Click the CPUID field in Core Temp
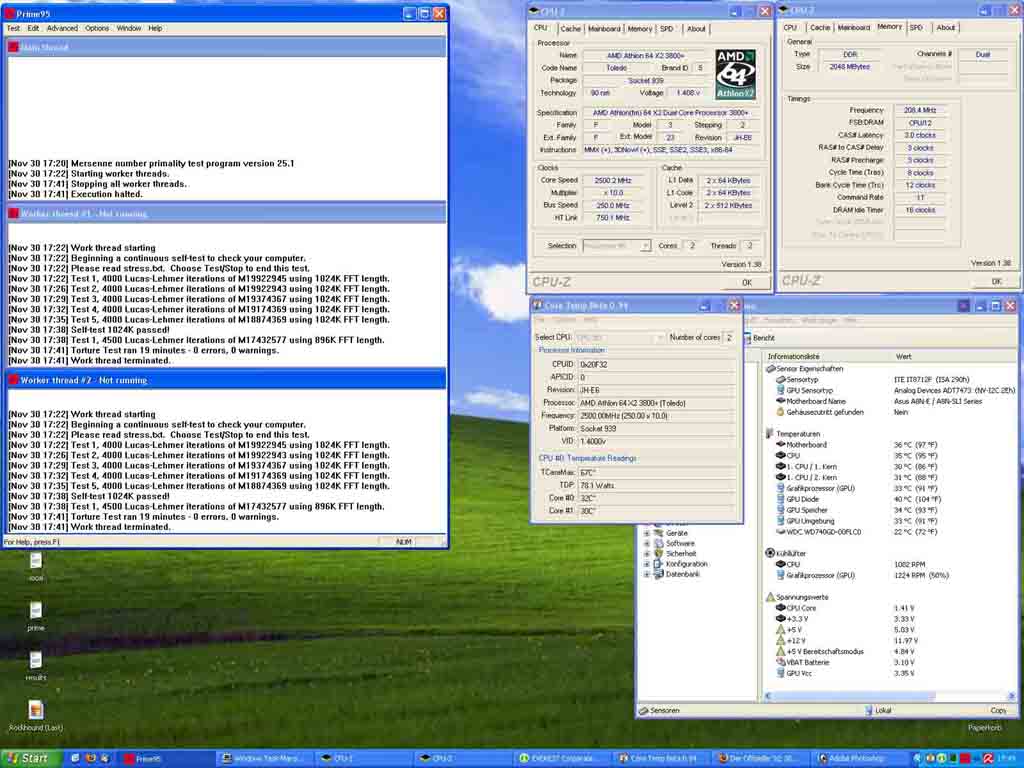 point(656,364)
